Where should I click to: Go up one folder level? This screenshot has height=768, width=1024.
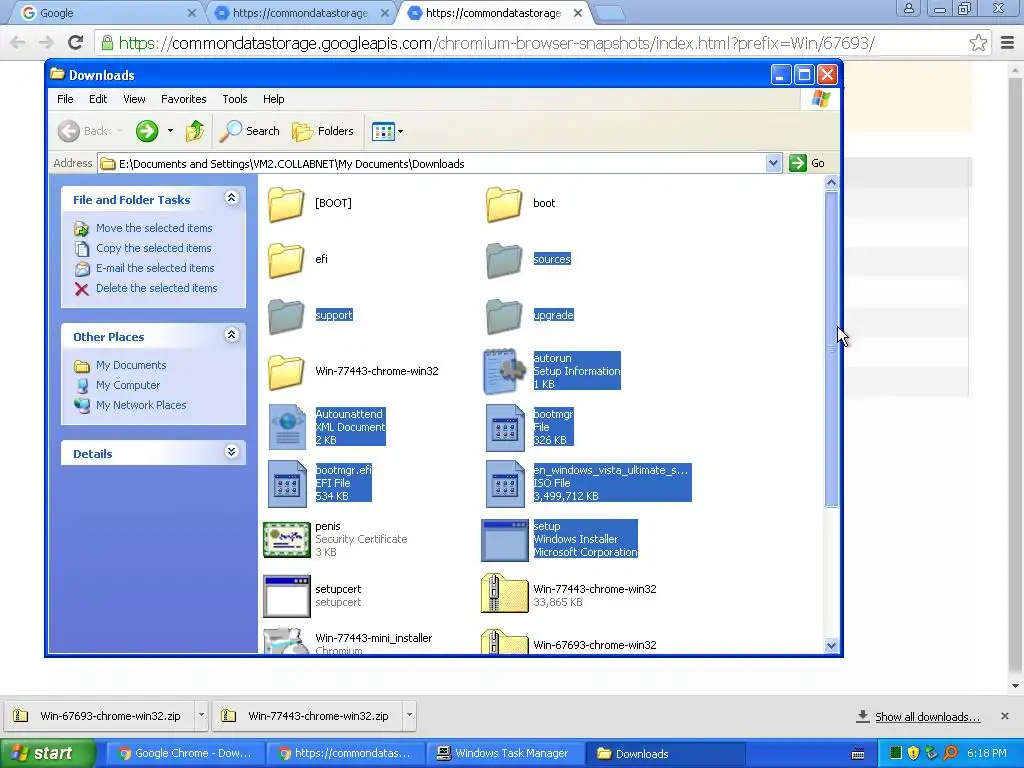[195, 131]
